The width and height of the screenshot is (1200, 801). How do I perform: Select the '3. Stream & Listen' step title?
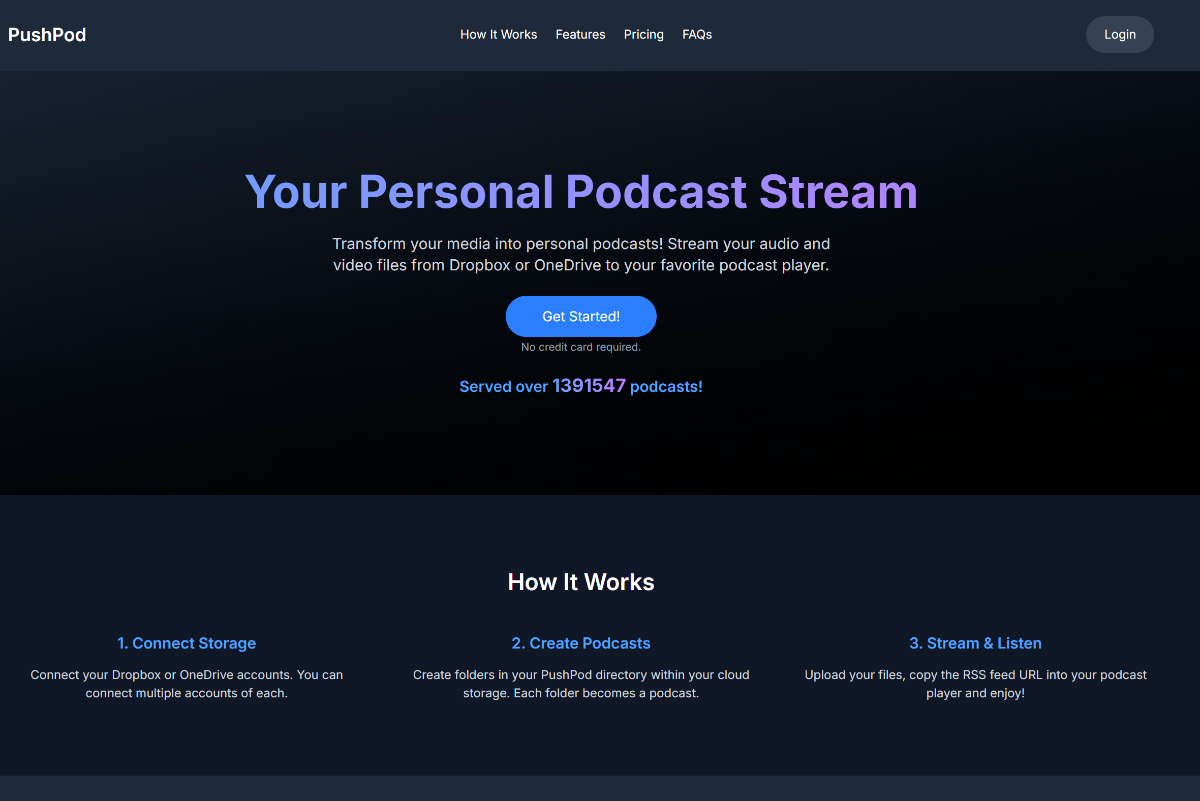coord(975,643)
